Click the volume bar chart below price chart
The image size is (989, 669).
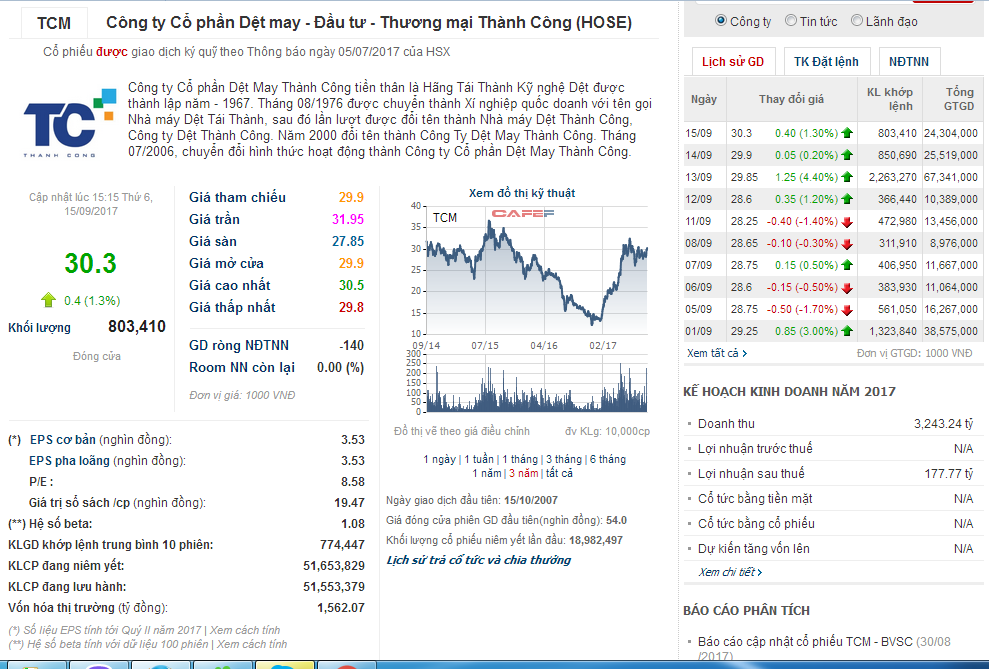[537, 383]
